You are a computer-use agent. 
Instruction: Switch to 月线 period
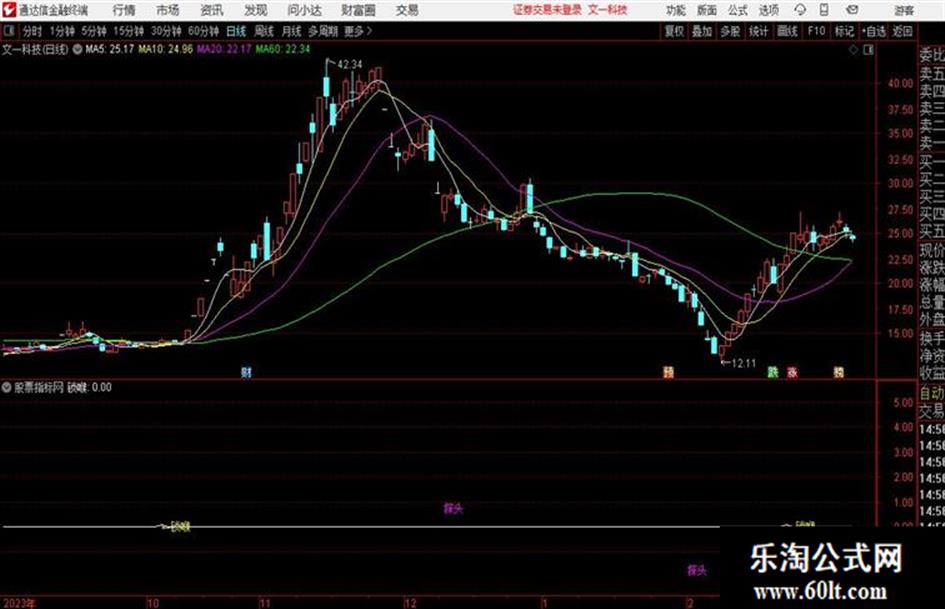[x=292, y=31]
